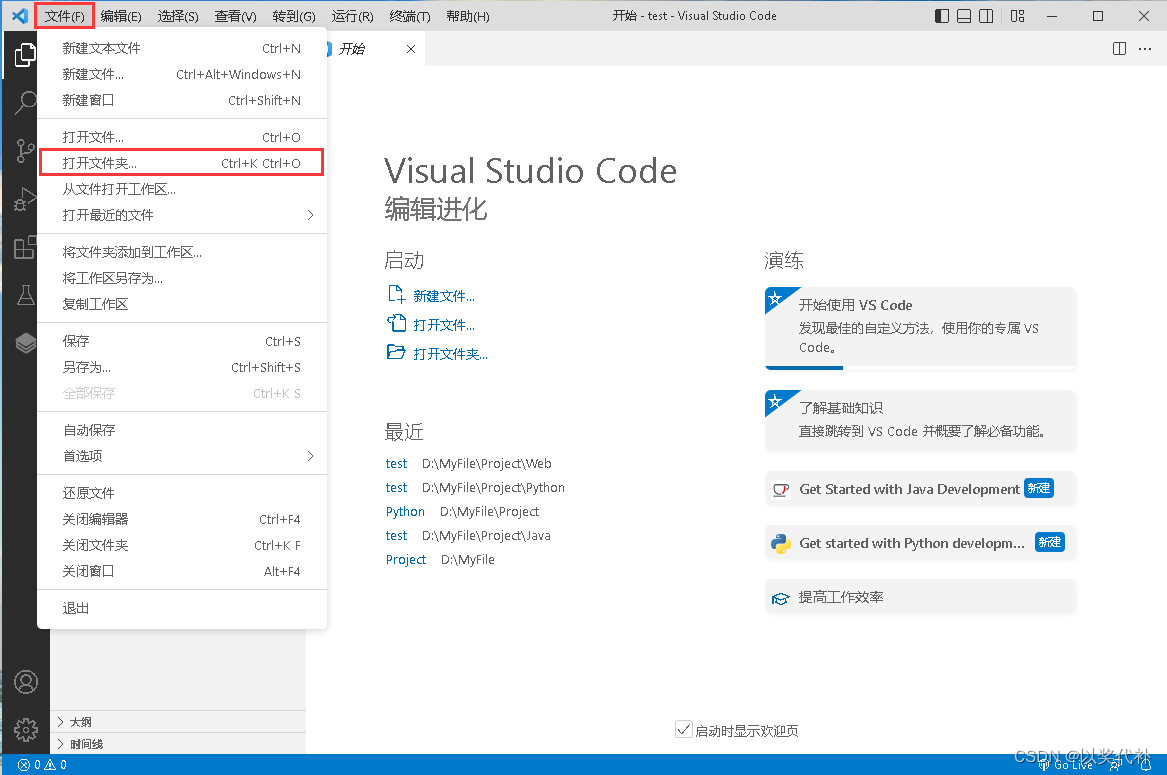Choose 打开文件夹... in File menu

[182, 163]
